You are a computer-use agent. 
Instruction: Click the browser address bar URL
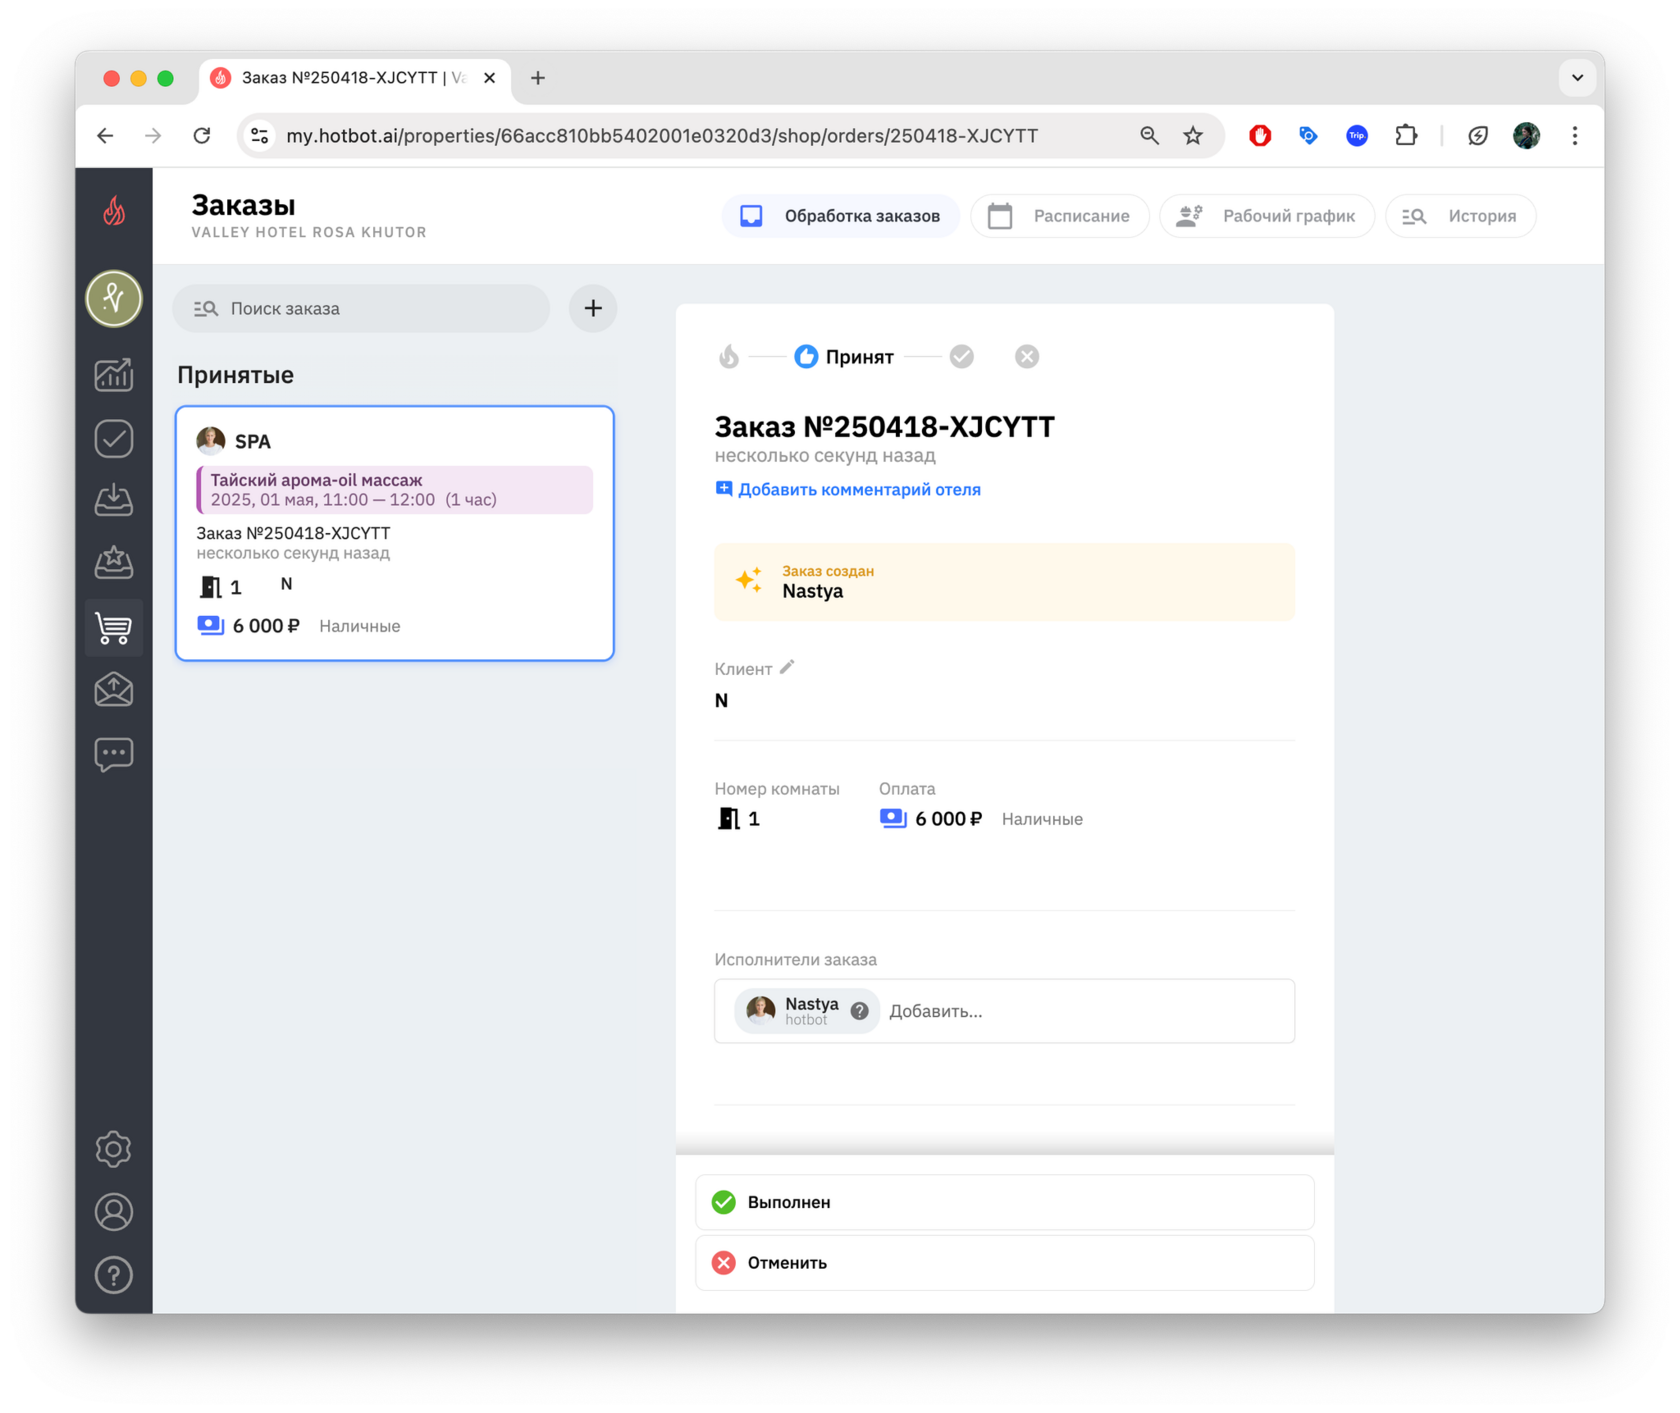662,136
